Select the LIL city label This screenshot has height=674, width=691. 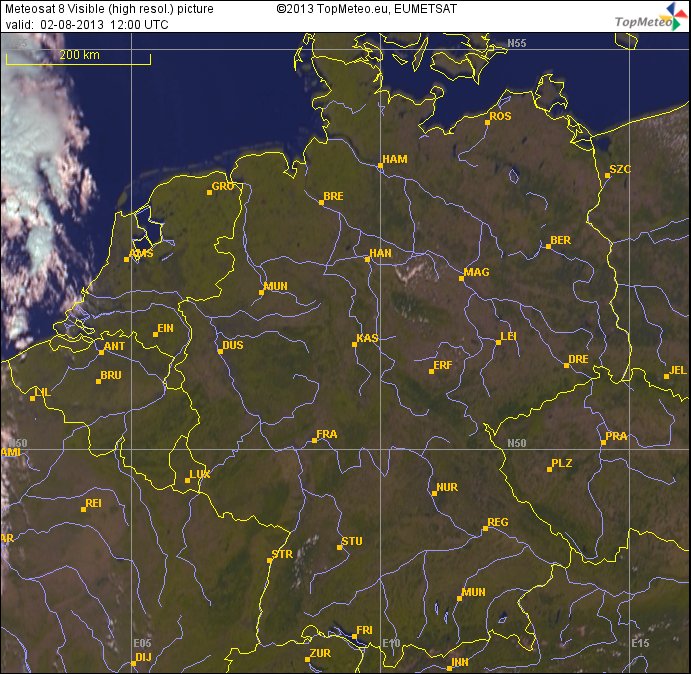click(42, 392)
